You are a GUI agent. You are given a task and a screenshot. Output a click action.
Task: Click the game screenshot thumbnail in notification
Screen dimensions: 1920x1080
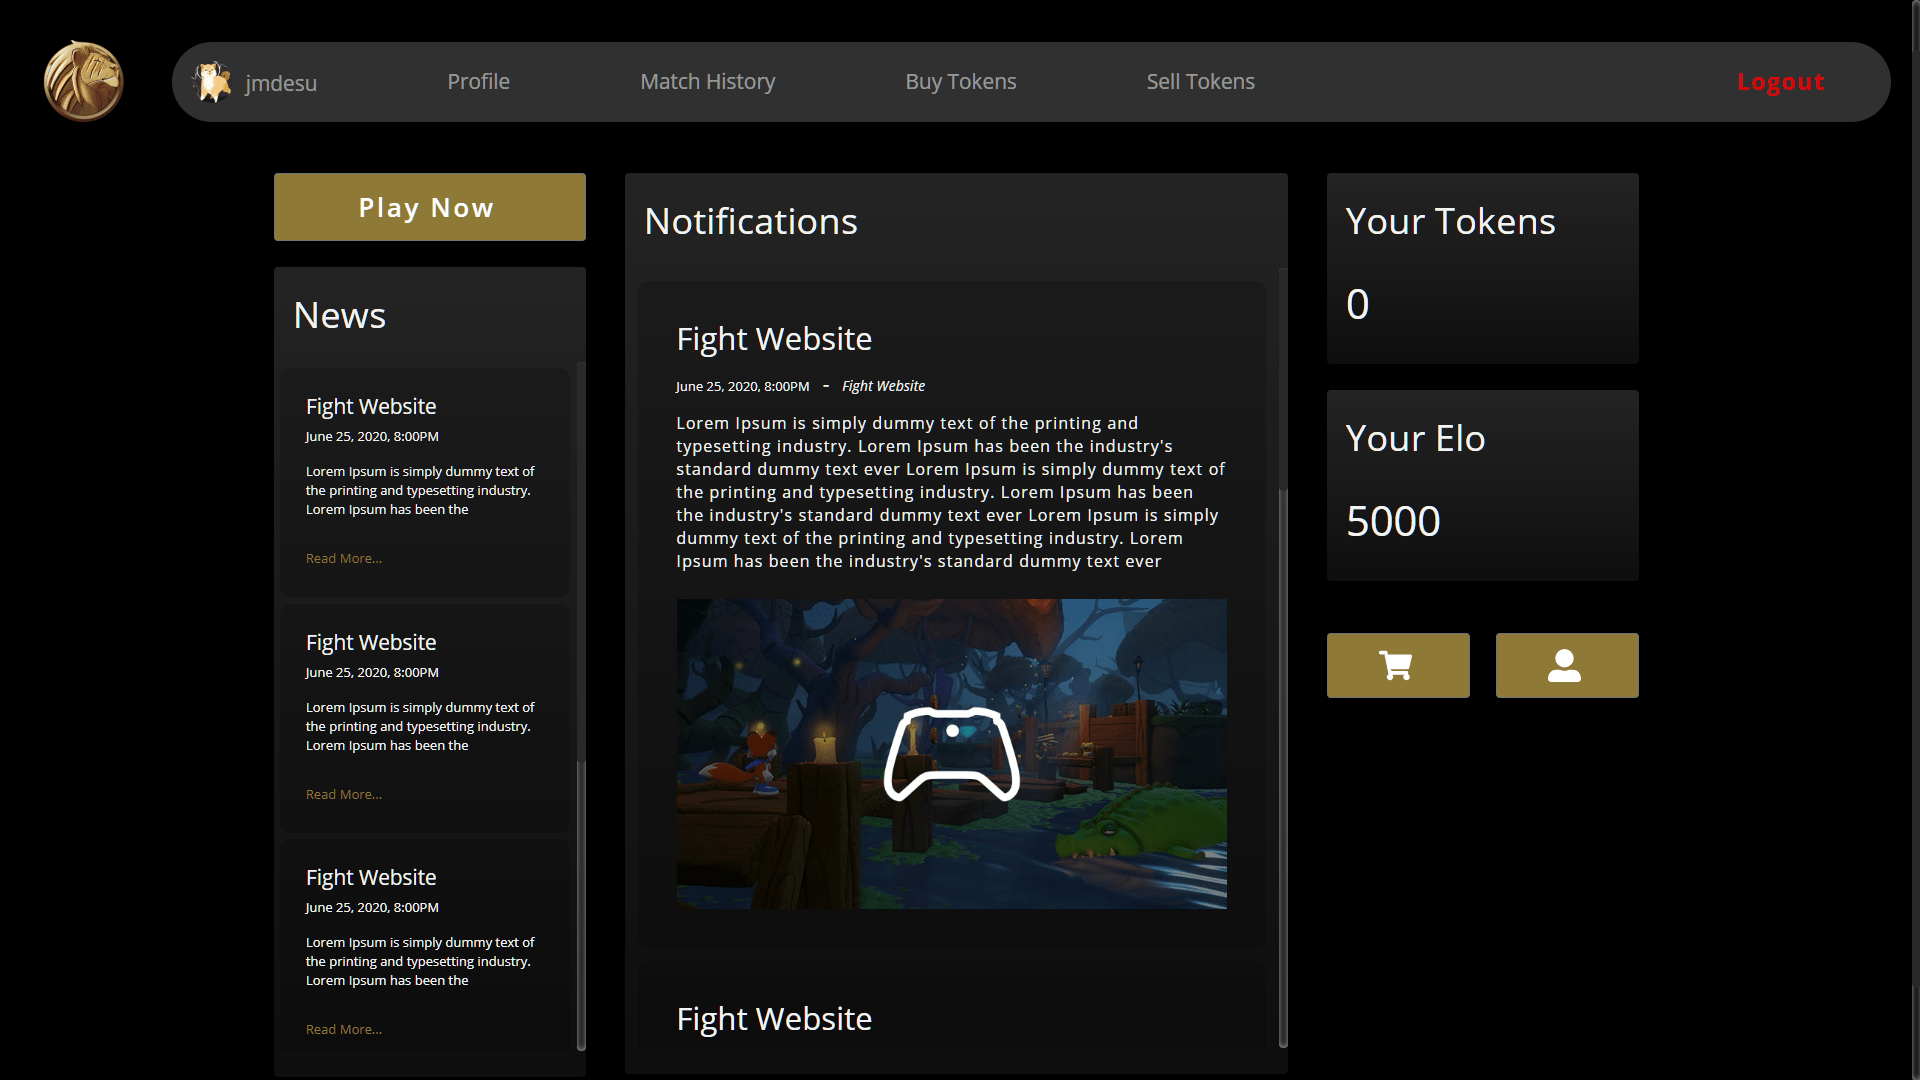(952, 754)
